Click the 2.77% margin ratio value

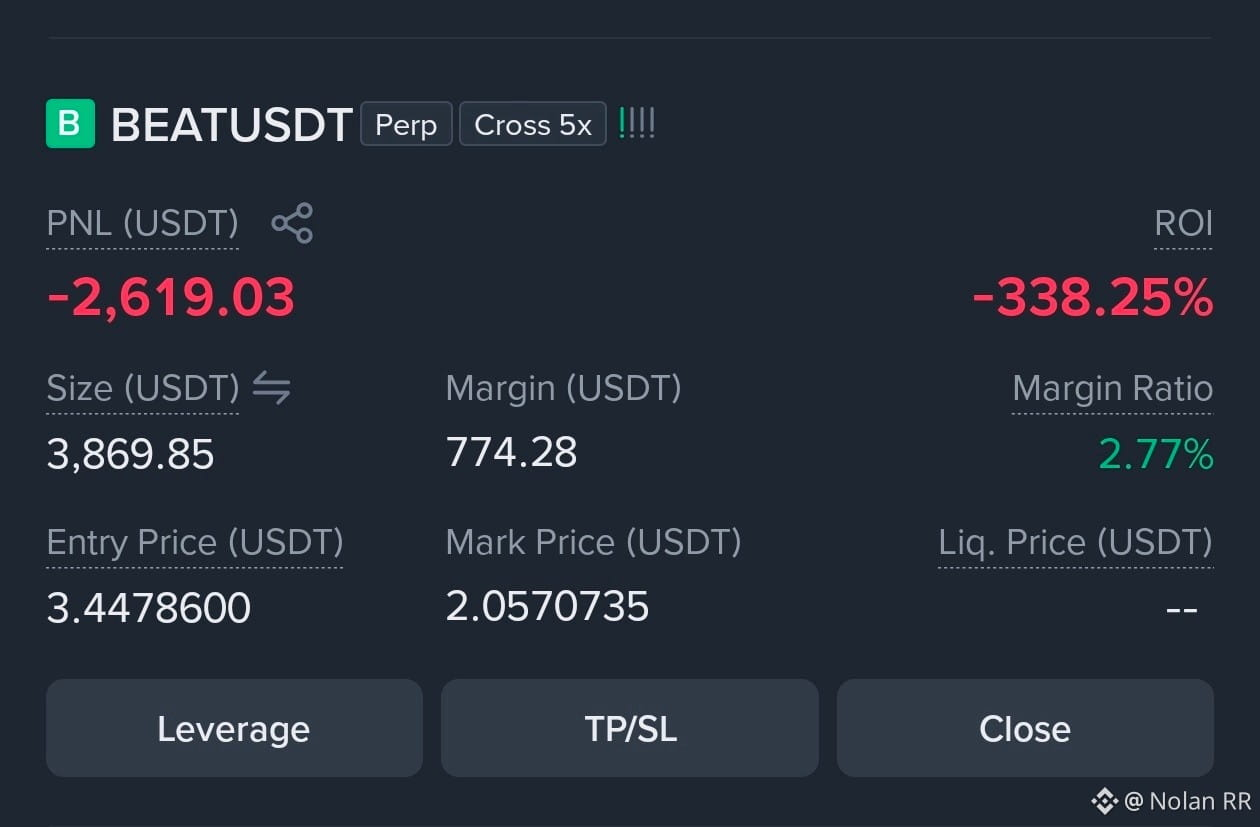click(x=1156, y=454)
